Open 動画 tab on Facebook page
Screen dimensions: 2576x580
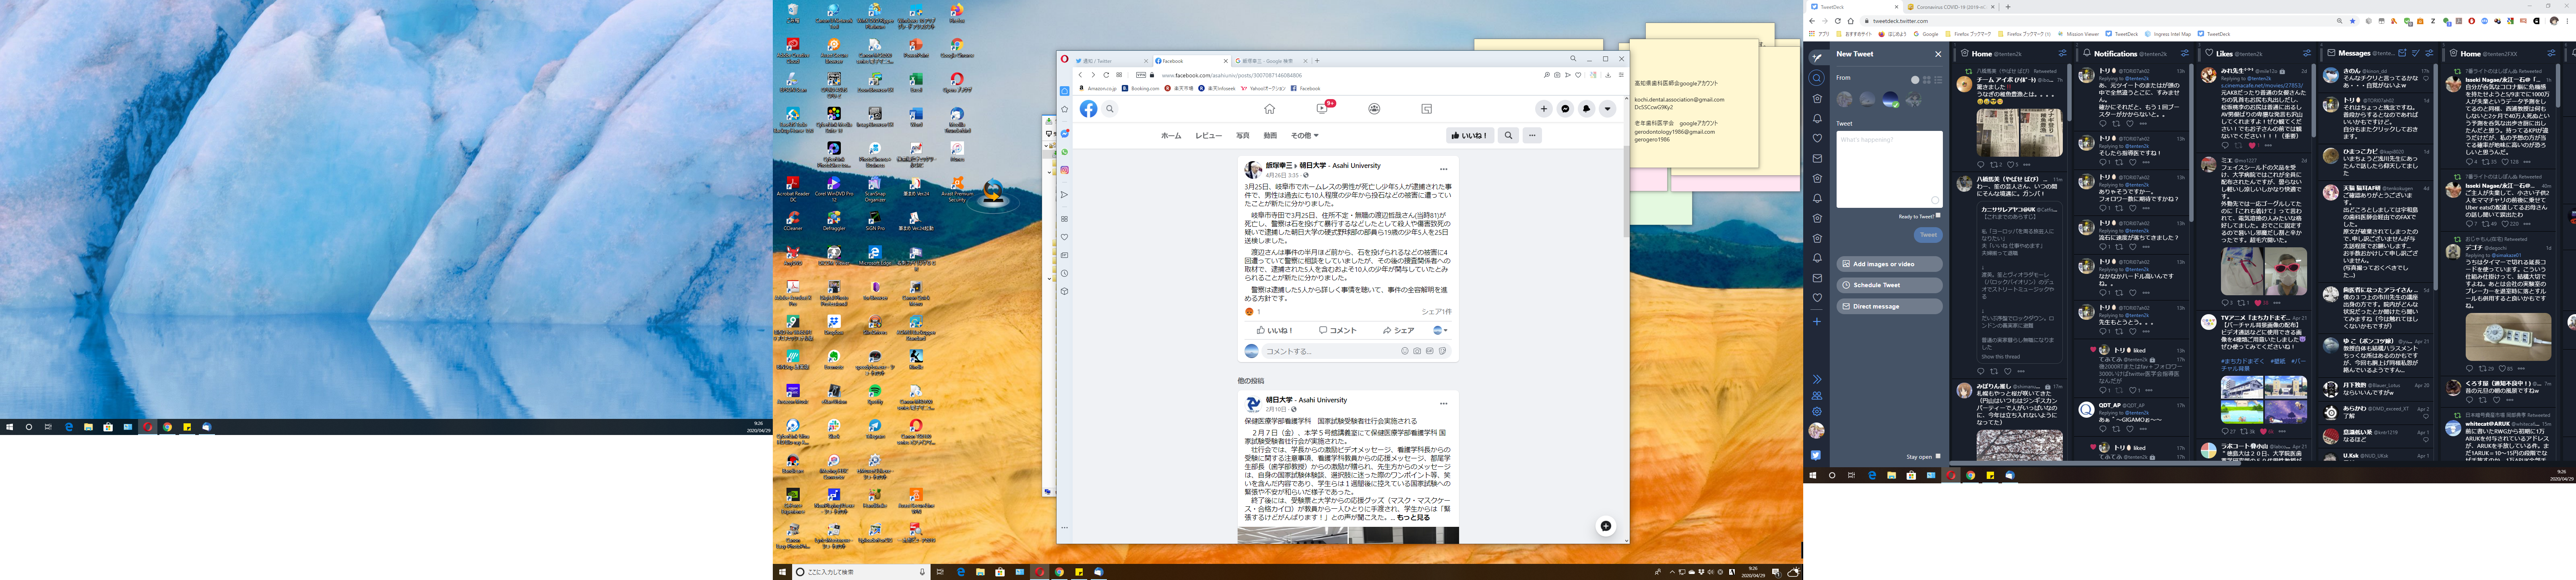click(1270, 135)
